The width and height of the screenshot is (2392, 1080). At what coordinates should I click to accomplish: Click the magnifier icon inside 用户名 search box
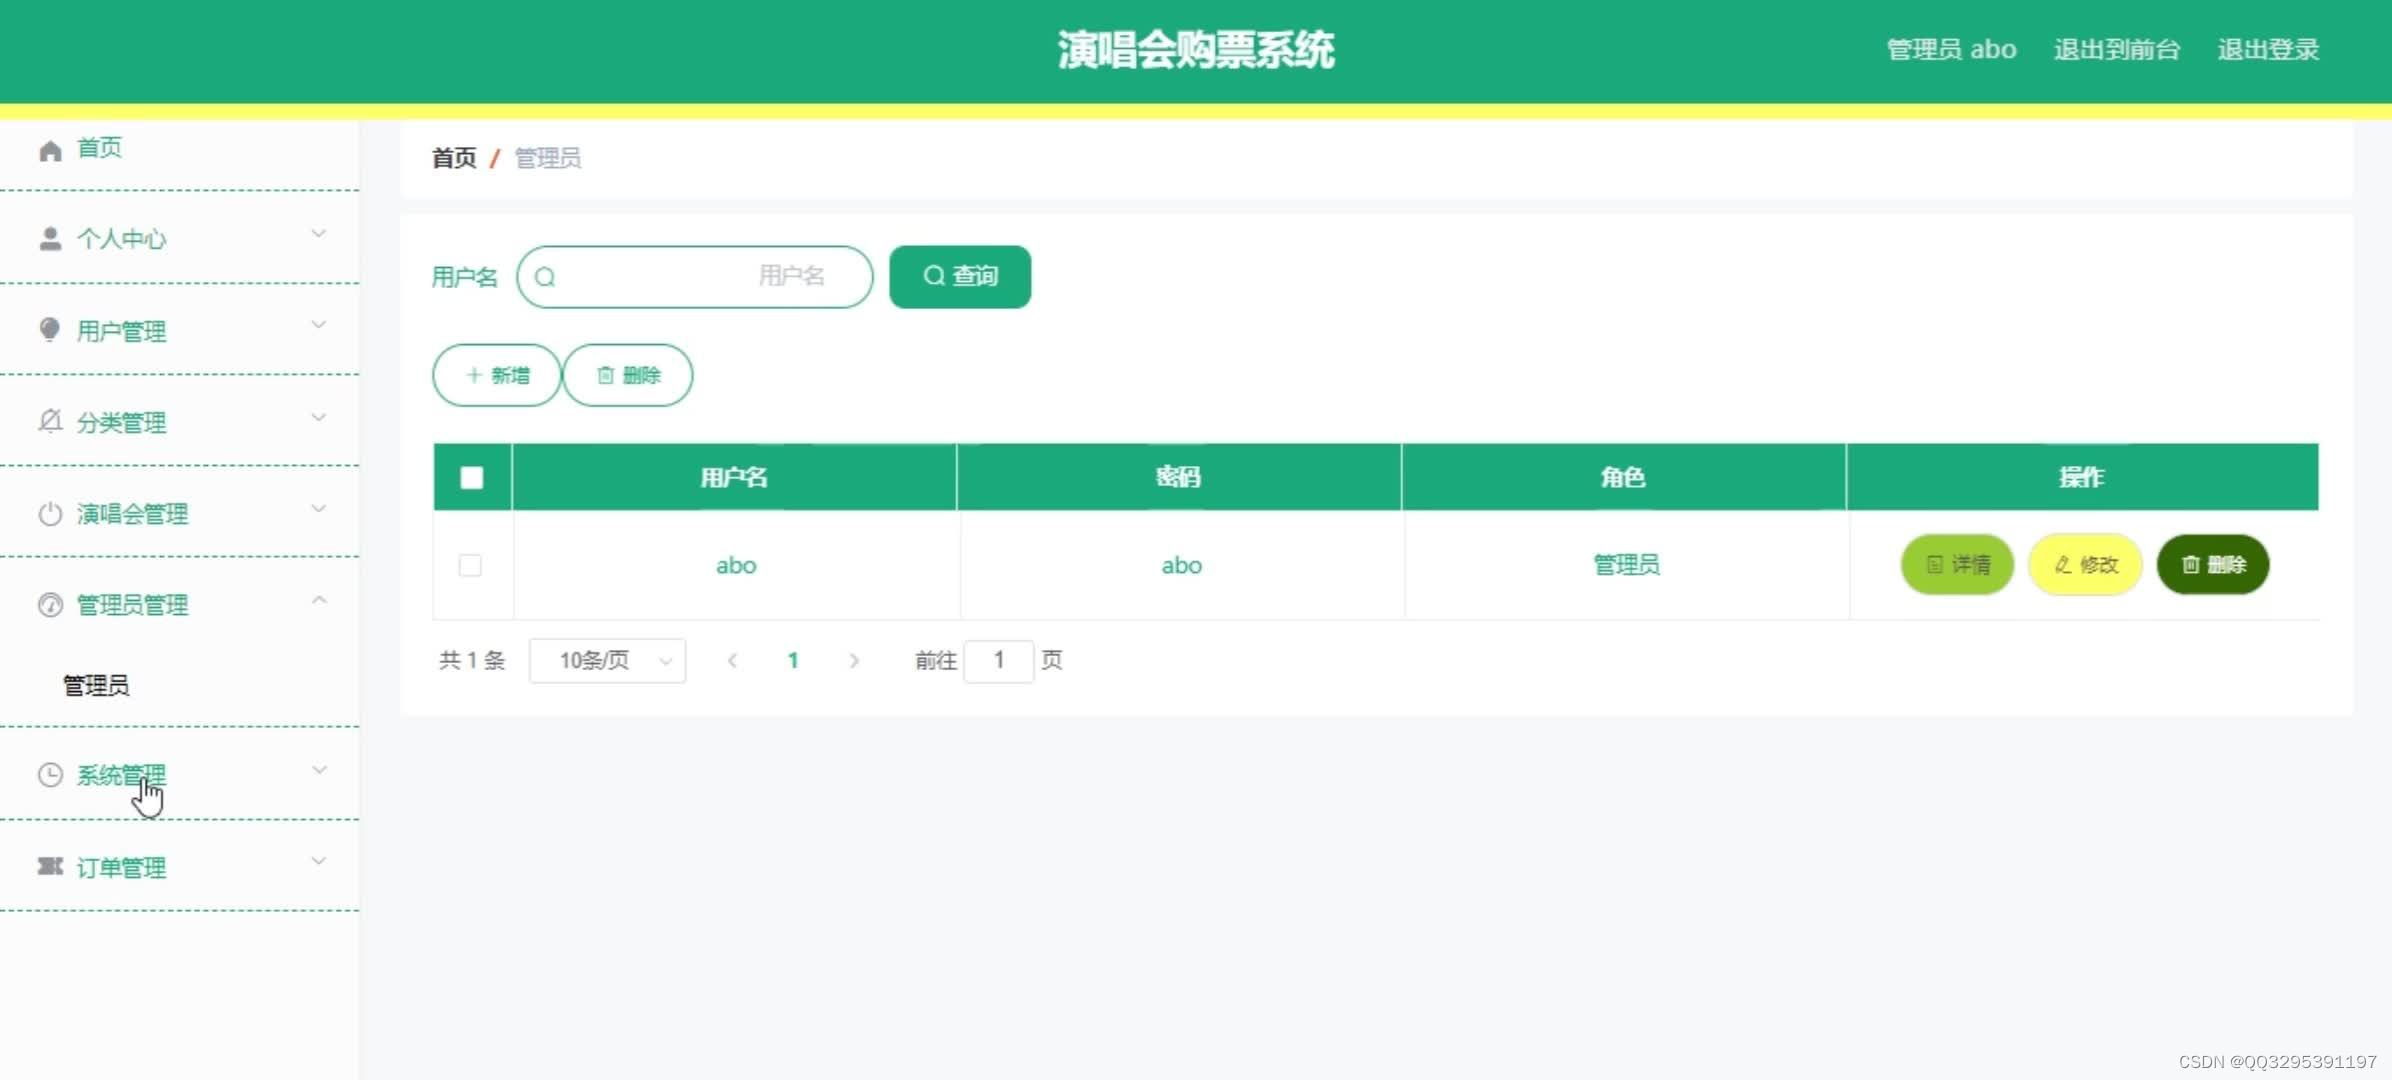545,277
